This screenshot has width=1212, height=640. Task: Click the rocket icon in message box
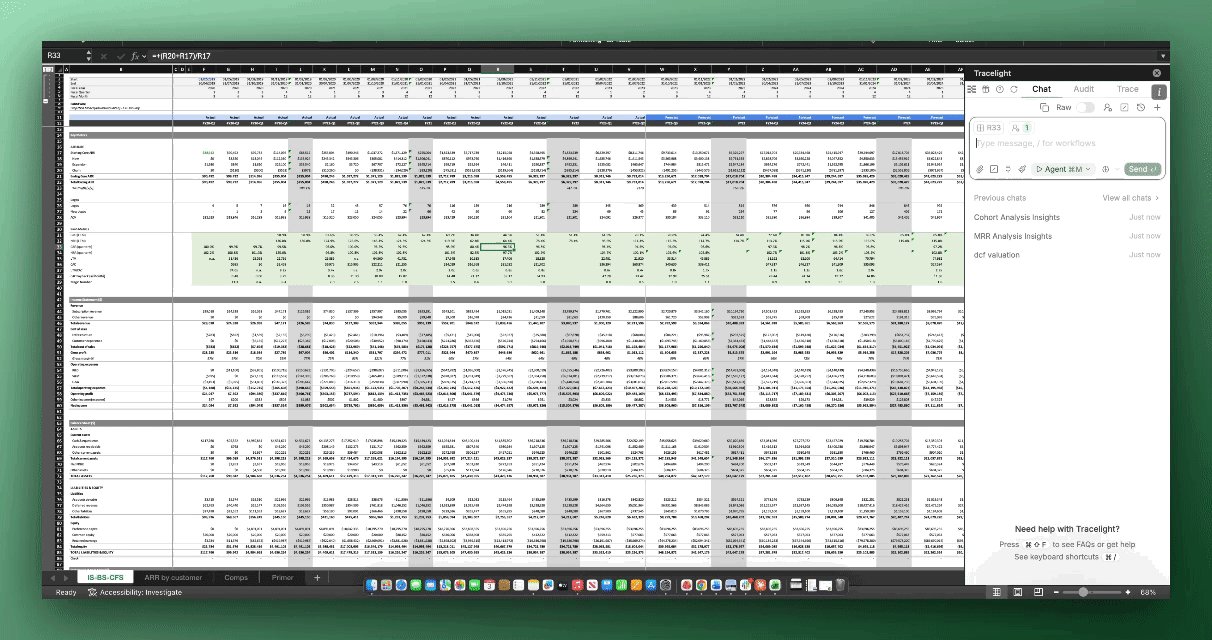click(x=1022, y=169)
